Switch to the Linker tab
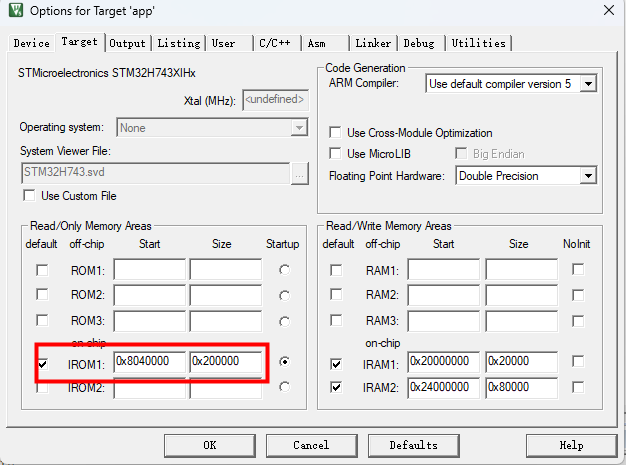Screen dimensions: 626x465 pyautogui.click(x=373, y=43)
